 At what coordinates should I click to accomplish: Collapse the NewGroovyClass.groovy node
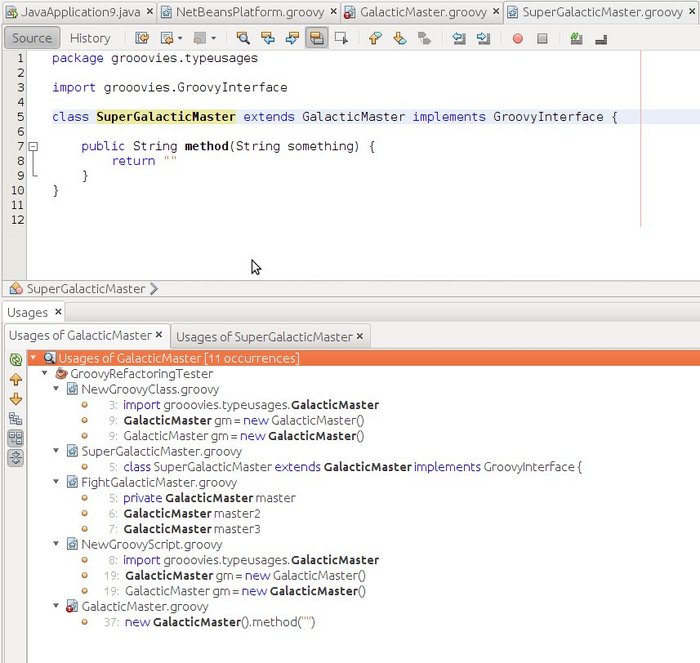pyautogui.click(x=56, y=389)
